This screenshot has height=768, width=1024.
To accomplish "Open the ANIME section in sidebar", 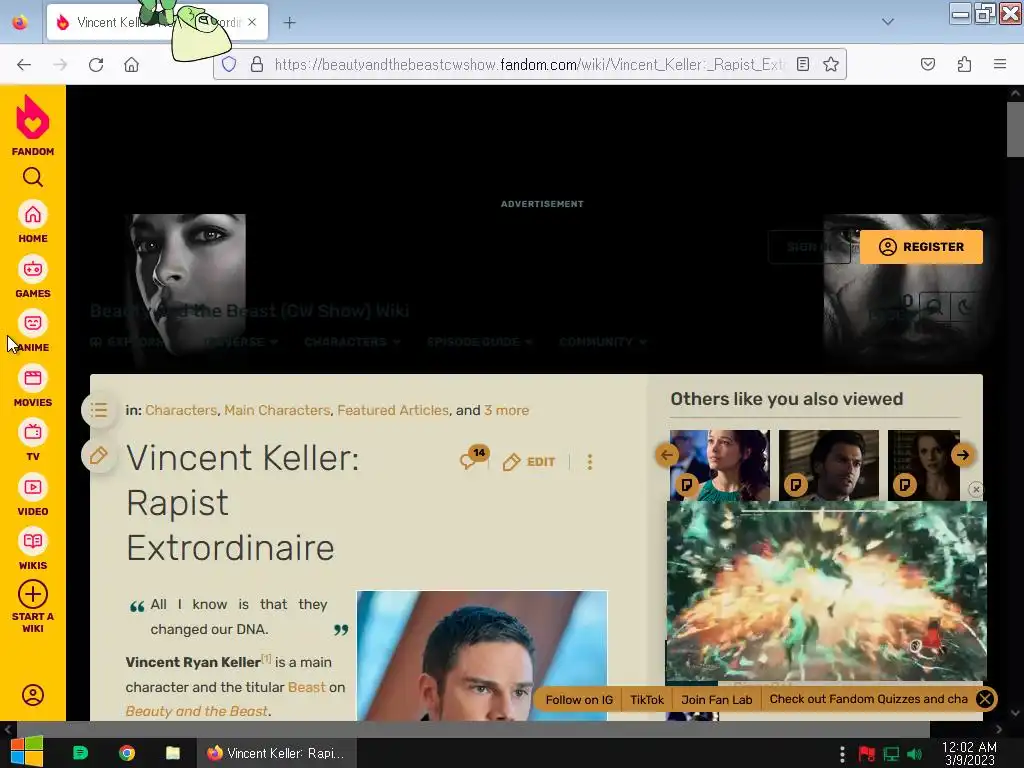I will [x=33, y=332].
